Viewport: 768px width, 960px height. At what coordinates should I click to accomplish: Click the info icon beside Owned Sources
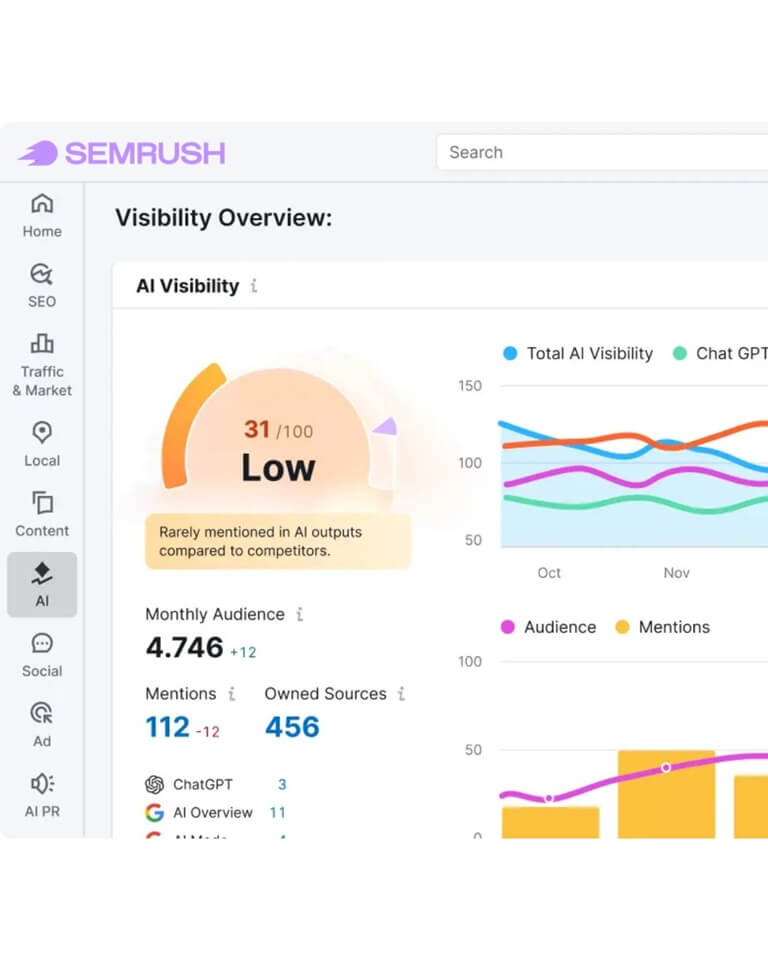pyautogui.click(x=401, y=693)
